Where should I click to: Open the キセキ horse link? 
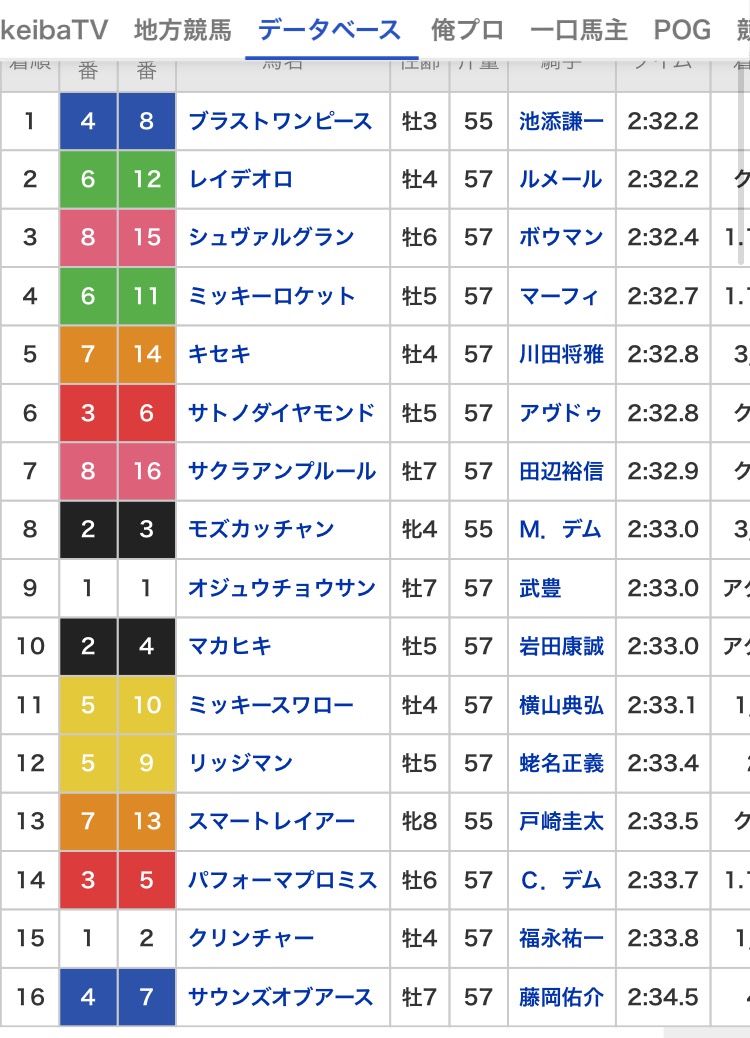(x=219, y=354)
